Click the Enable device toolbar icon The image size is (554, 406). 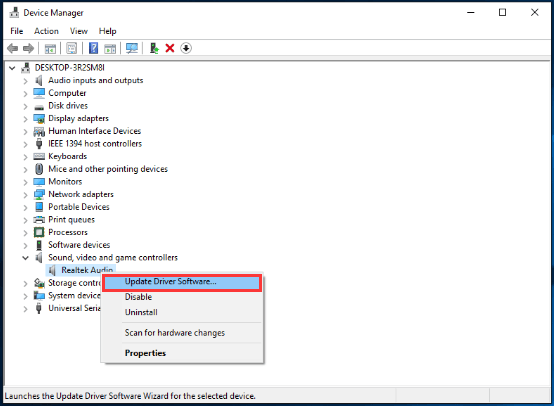click(x=154, y=48)
